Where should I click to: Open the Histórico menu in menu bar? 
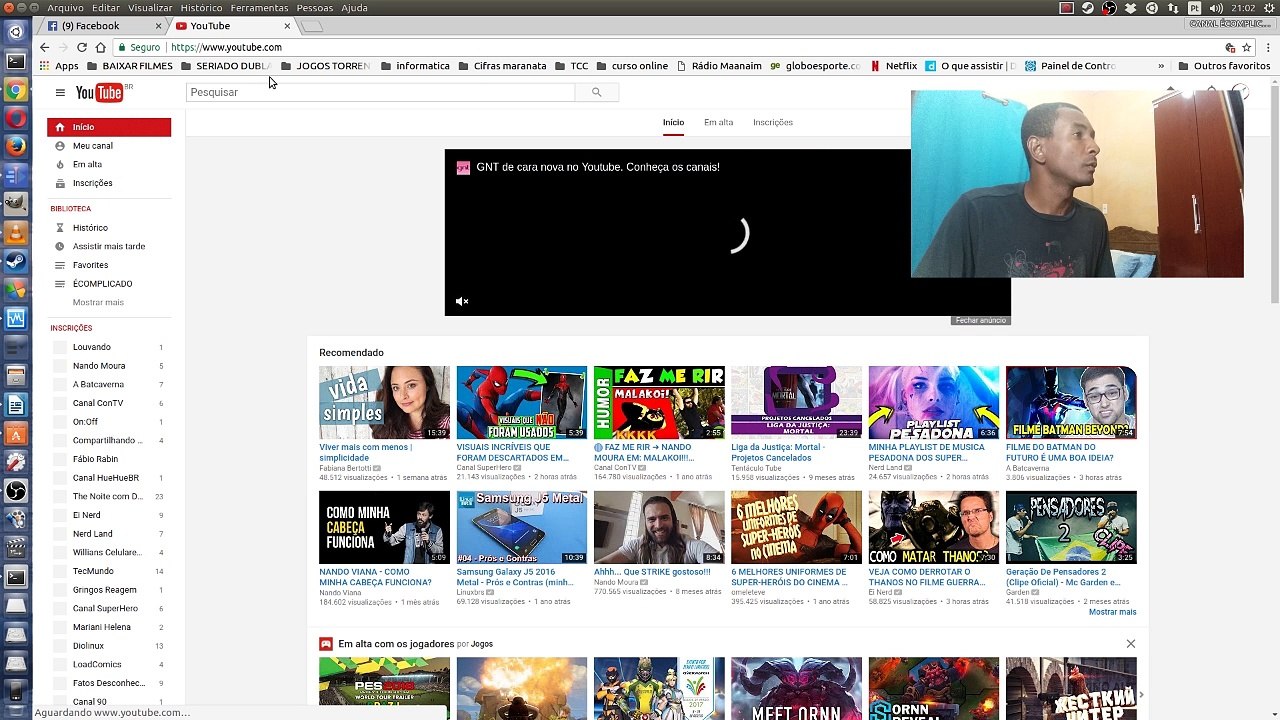click(201, 8)
